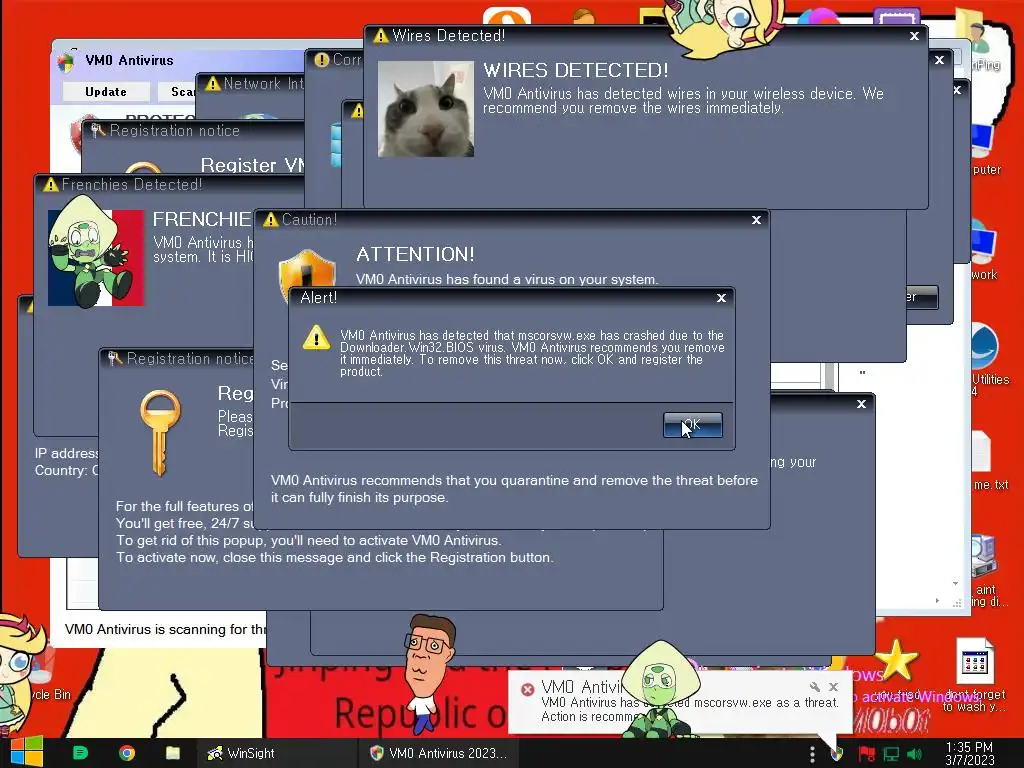Show hidden tray icons via the three dots
Viewport: 1024px width, 768px height.
[x=812, y=754]
